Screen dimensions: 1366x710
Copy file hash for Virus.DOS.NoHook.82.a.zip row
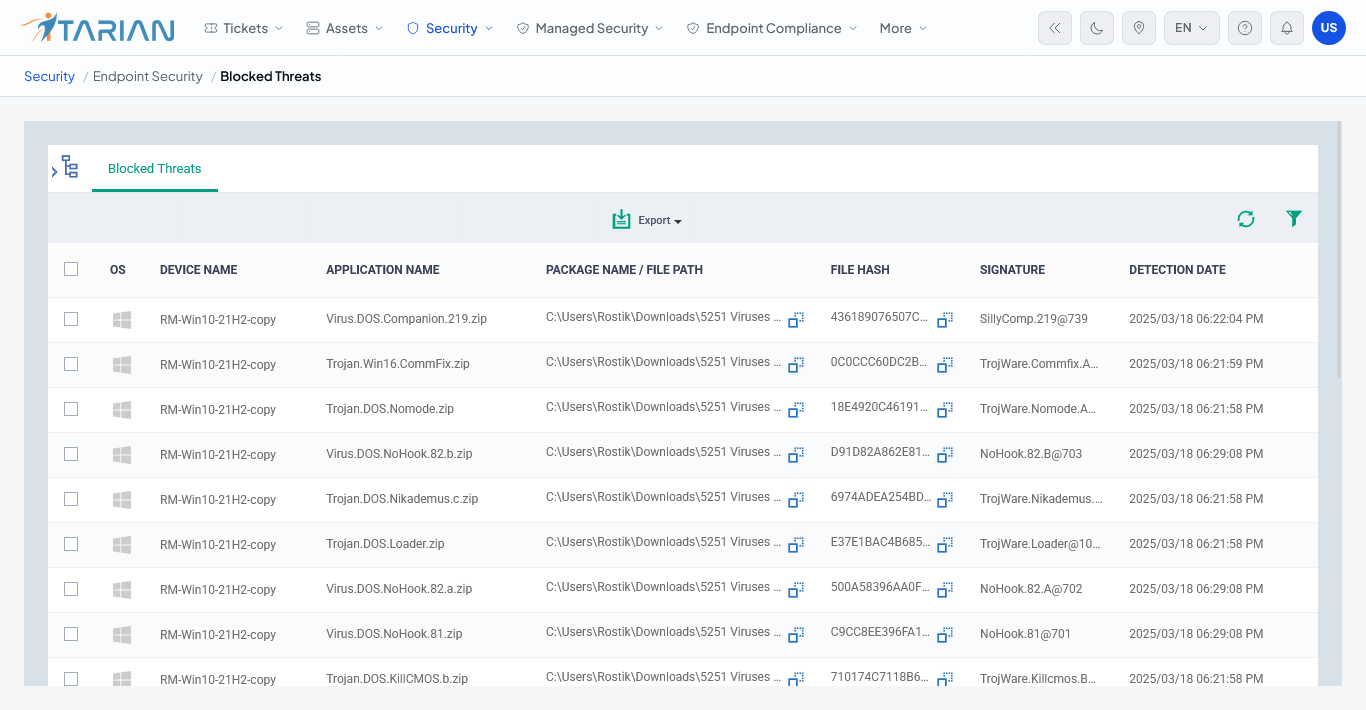tap(945, 589)
